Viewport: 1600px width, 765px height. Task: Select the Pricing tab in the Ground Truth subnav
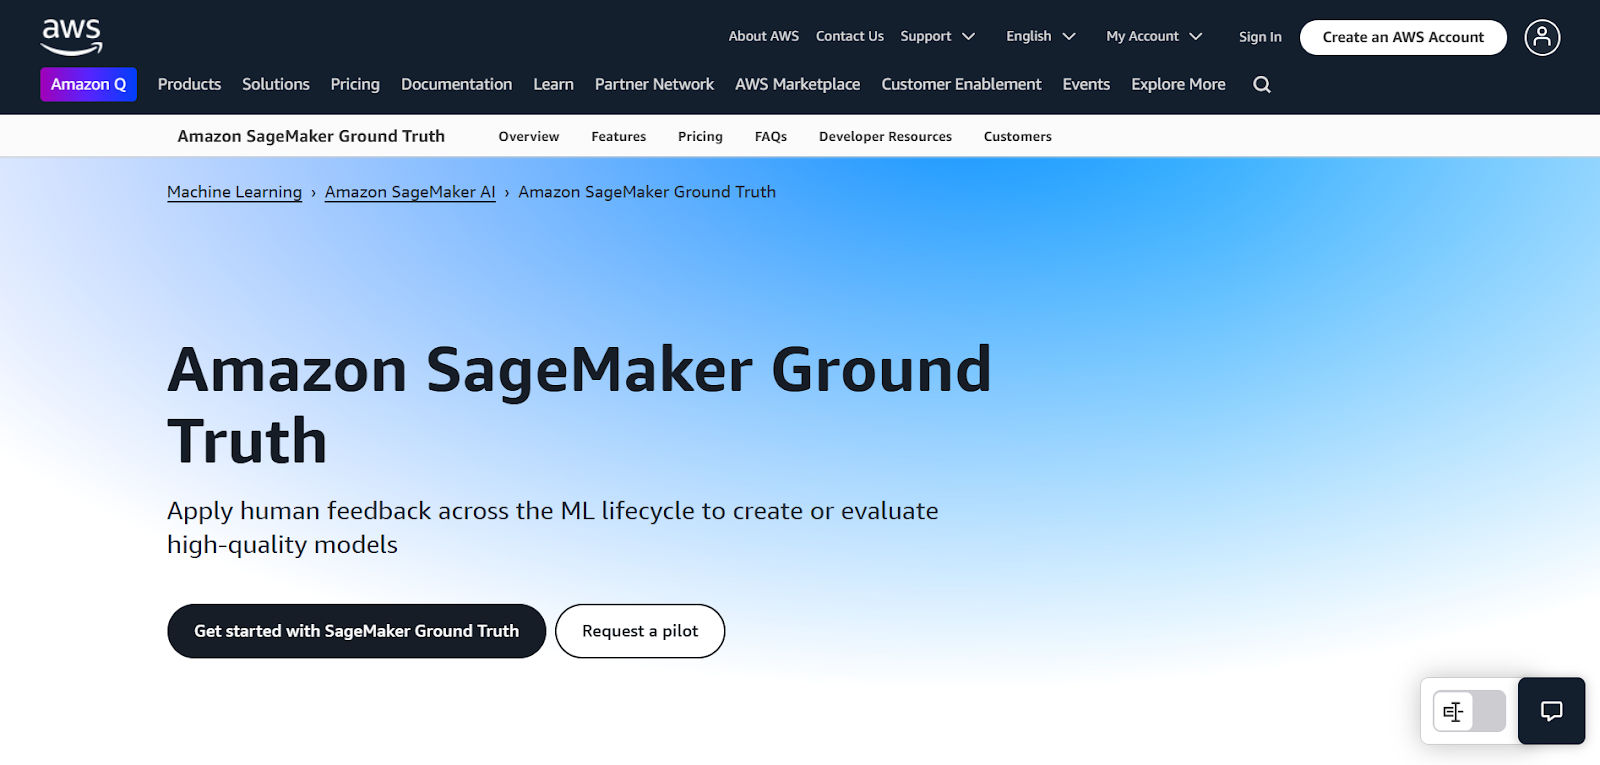tap(700, 136)
